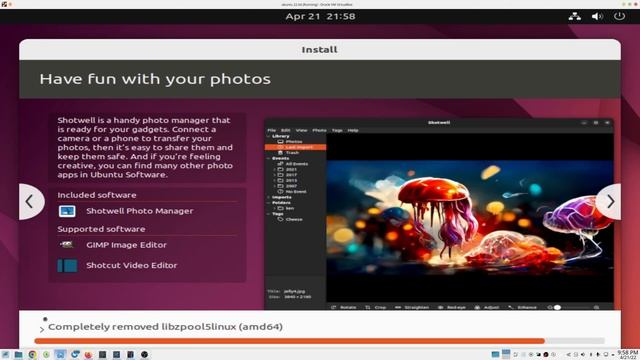Select the GIMP Image Editor label

click(x=127, y=245)
